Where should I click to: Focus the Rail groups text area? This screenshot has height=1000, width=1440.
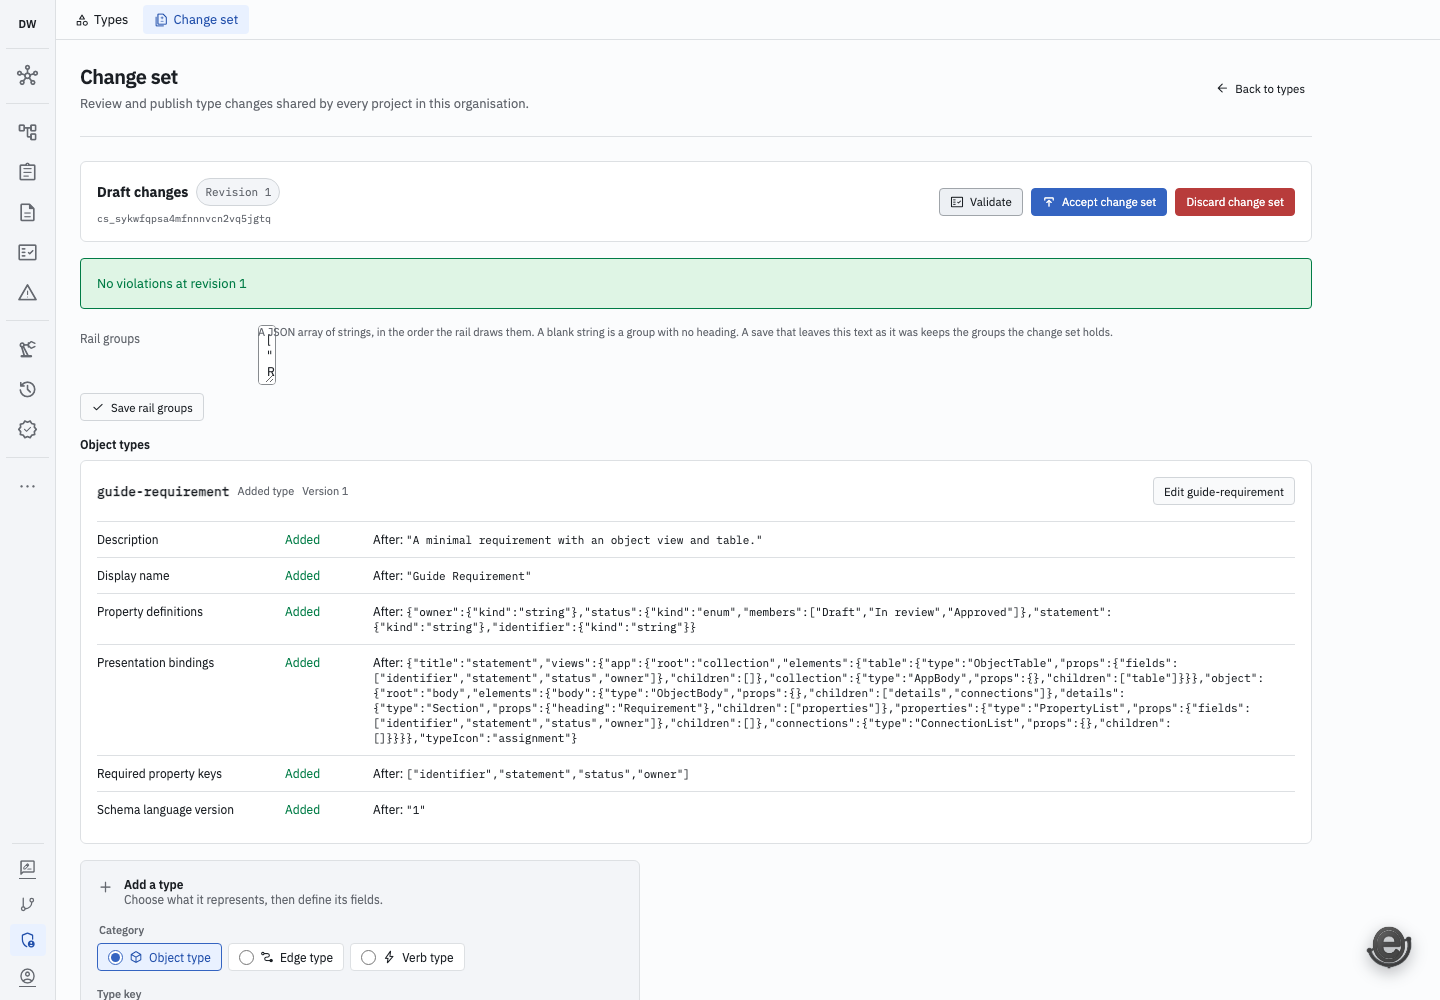click(267, 355)
